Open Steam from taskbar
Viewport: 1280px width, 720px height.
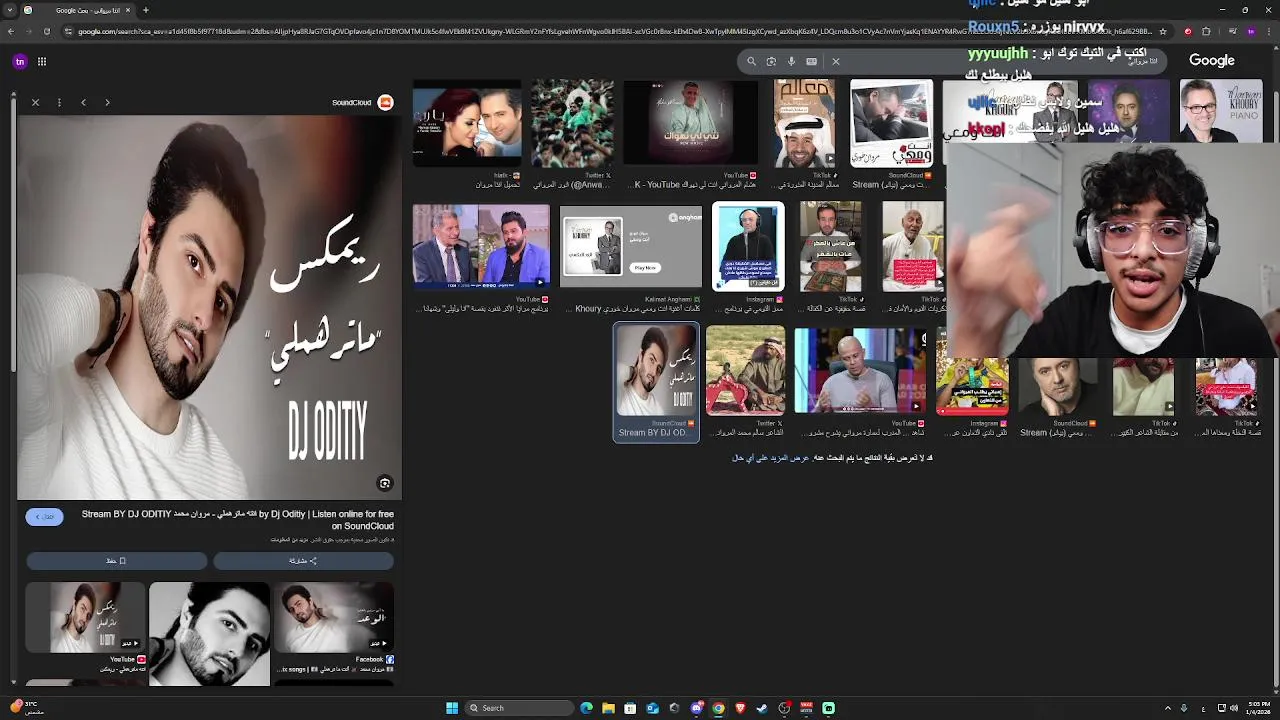tap(762, 708)
